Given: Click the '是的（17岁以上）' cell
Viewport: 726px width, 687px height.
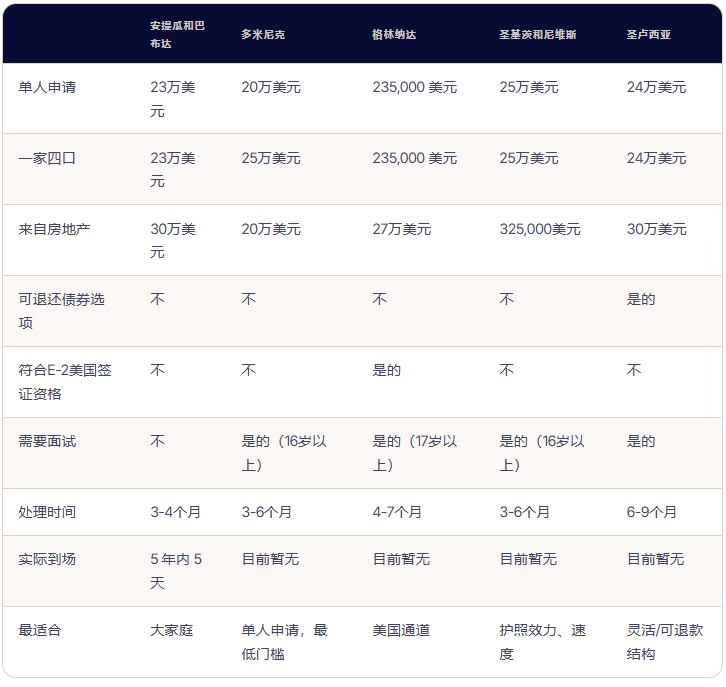Looking at the screenshot, I should (x=415, y=453).
